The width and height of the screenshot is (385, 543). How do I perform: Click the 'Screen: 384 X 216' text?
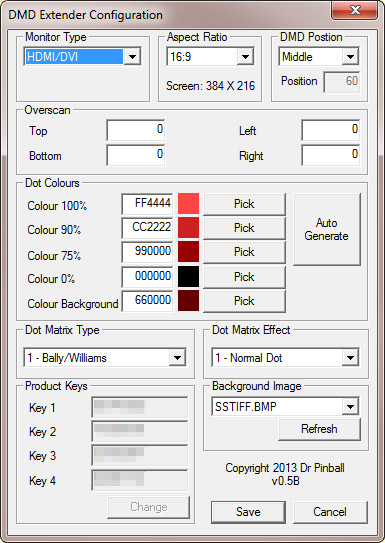(211, 86)
